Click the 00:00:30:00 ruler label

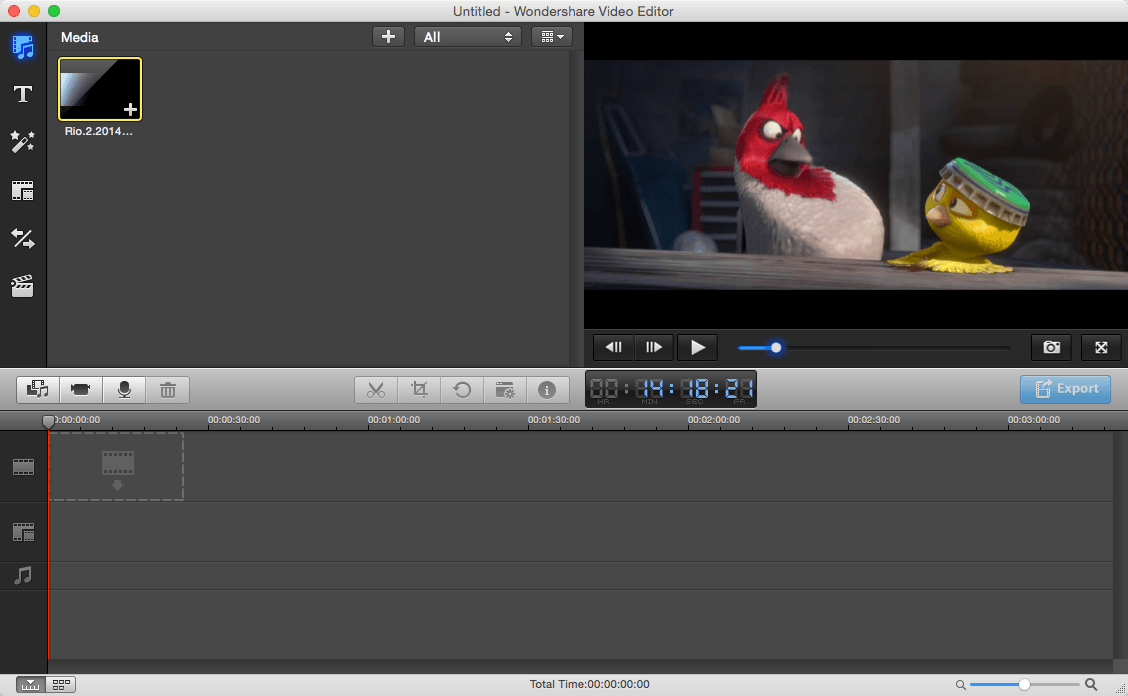(234, 420)
